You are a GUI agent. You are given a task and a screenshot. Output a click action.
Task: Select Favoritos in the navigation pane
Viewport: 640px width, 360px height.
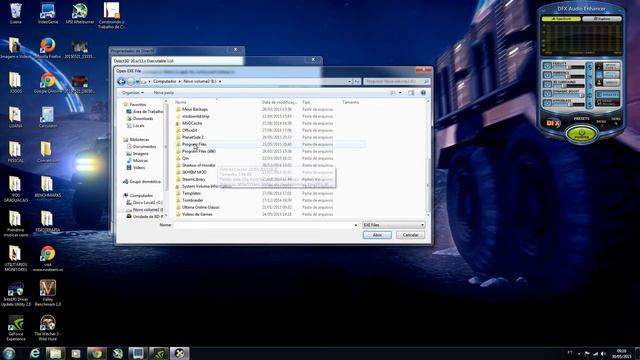pyautogui.click(x=138, y=104)
